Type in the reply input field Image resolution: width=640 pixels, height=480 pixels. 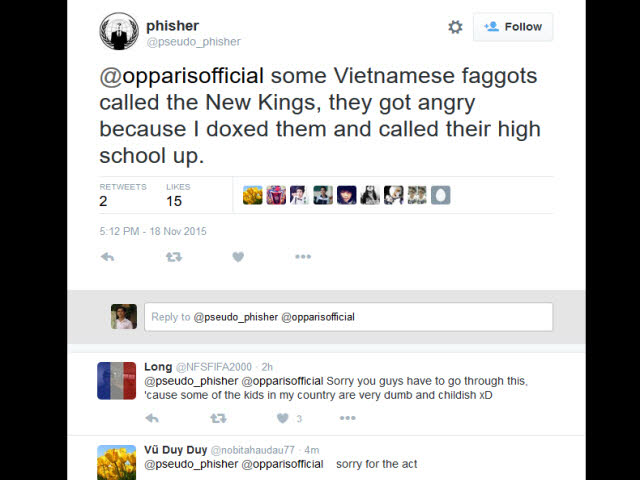tap(348, 317)
